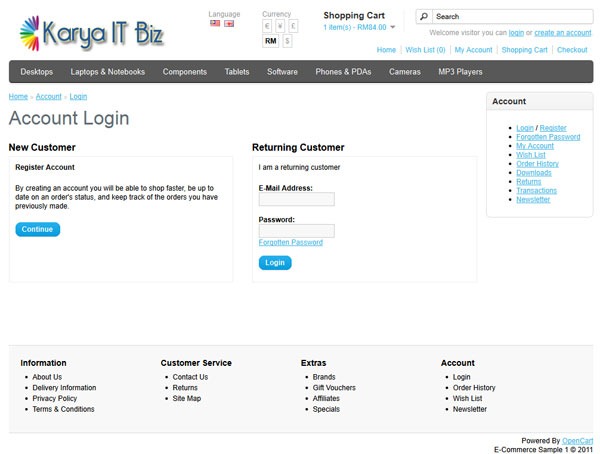
Task: Open Newsletter in Account sidebar
Action: (533, 200)
